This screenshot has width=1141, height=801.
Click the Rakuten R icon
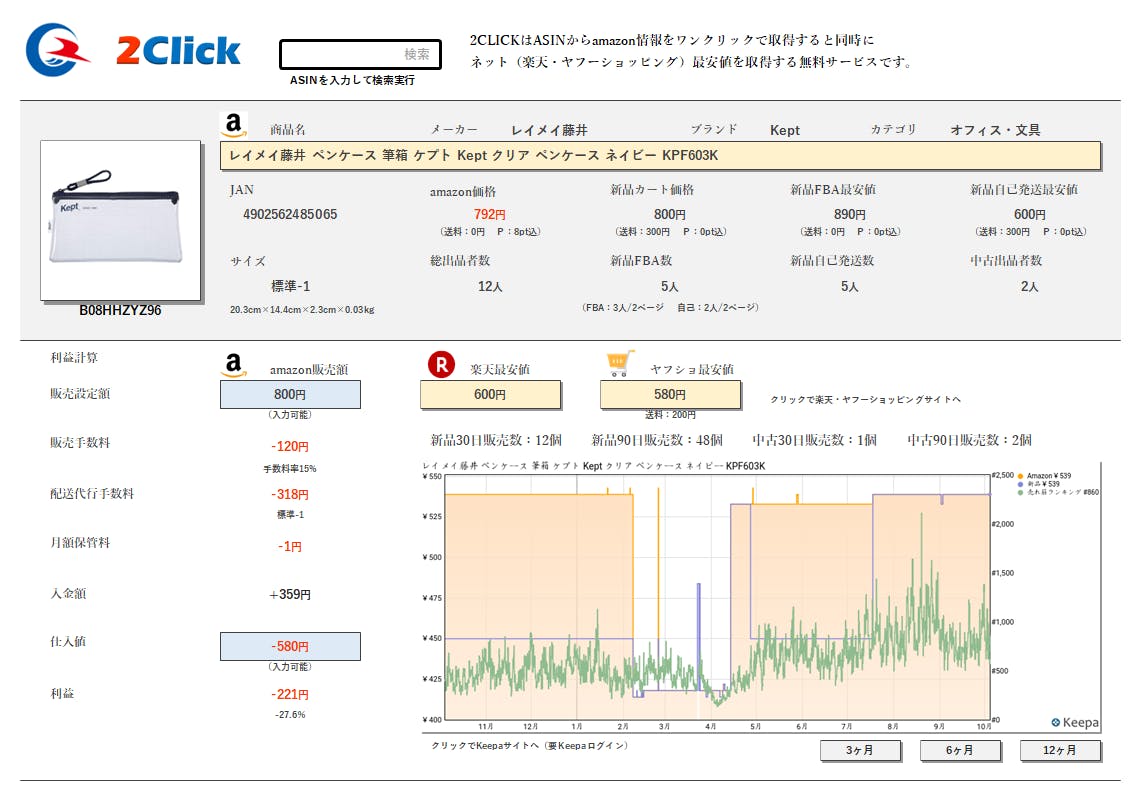pyautogui.click(x=441, y=365)
